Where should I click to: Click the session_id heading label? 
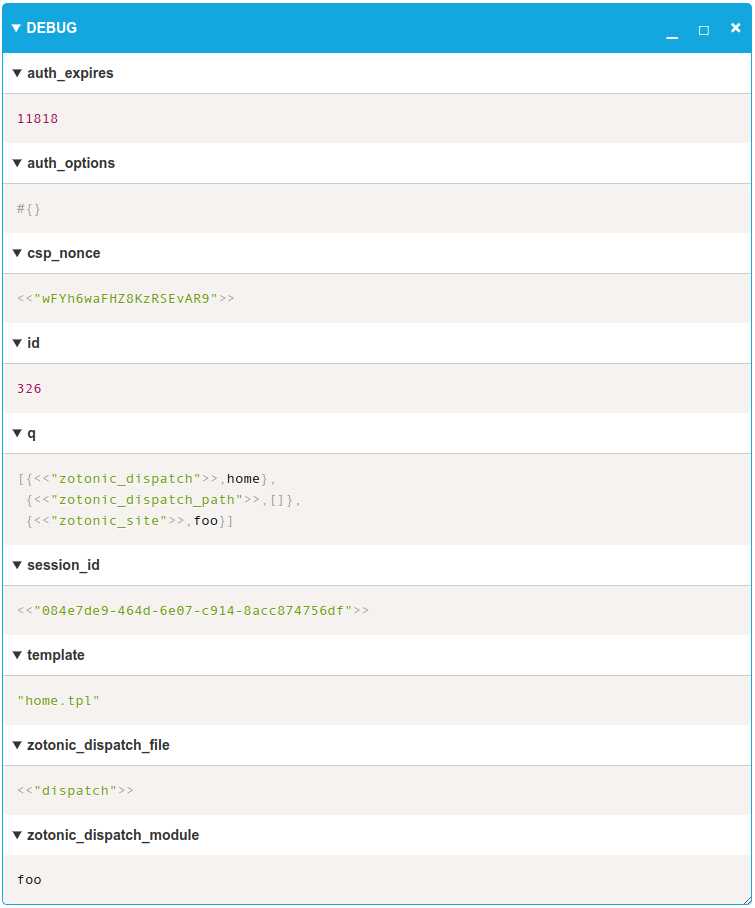63,565
